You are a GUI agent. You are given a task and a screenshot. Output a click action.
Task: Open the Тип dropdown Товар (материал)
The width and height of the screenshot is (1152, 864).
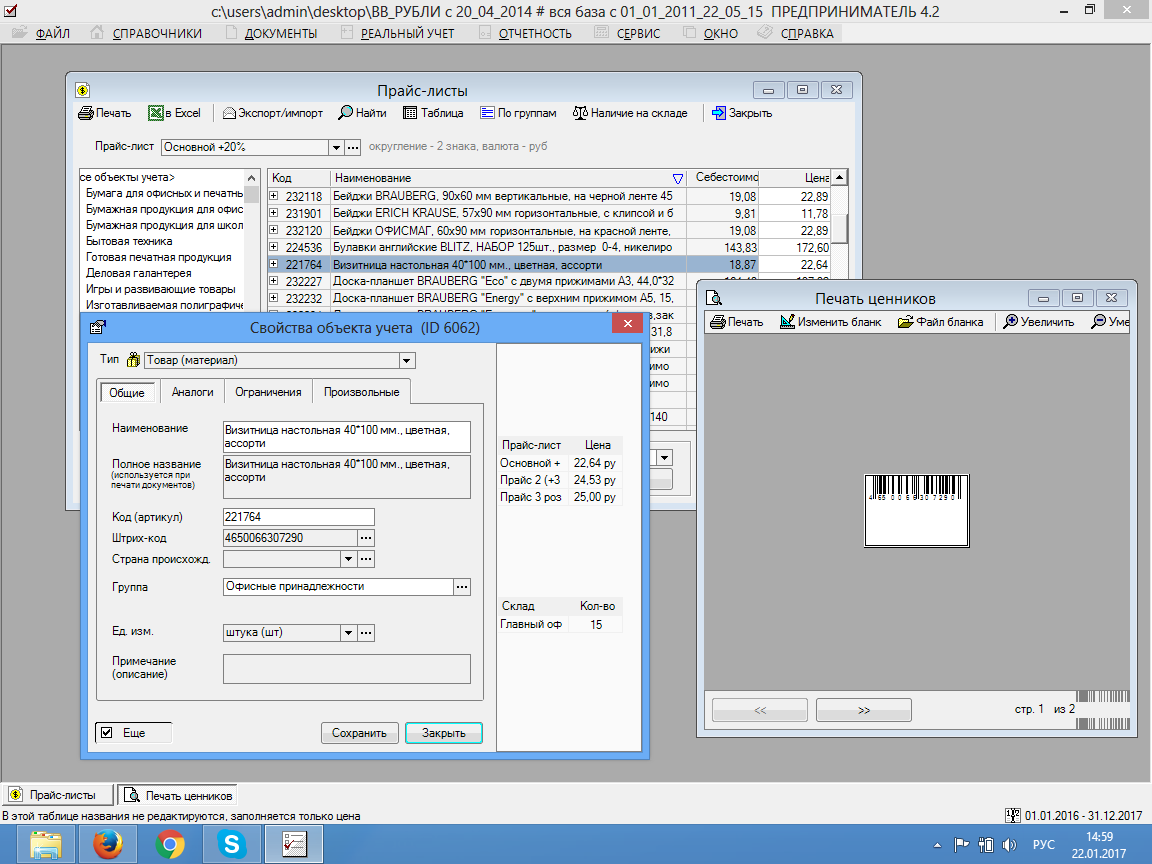(407, 361)
